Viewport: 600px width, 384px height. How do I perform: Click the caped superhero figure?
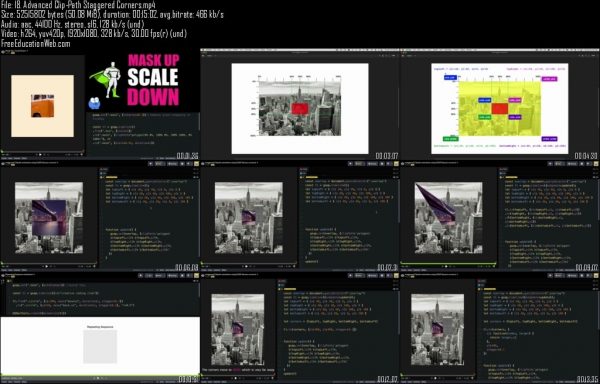106,80
